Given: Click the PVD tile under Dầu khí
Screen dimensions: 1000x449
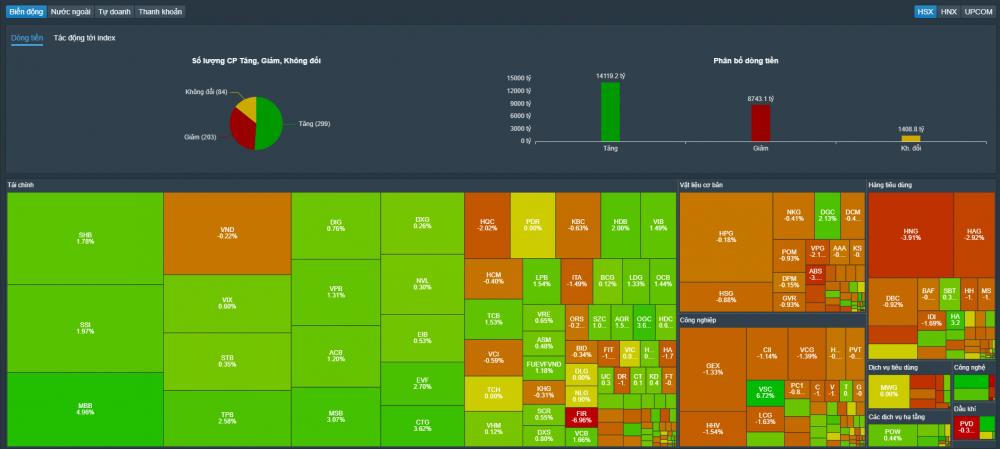Looking at the screenshot, I should 966,426.
